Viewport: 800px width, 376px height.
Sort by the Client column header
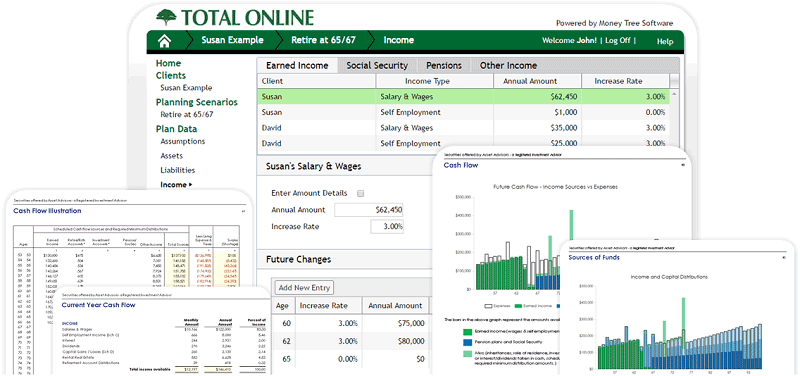tap(316, 81)
